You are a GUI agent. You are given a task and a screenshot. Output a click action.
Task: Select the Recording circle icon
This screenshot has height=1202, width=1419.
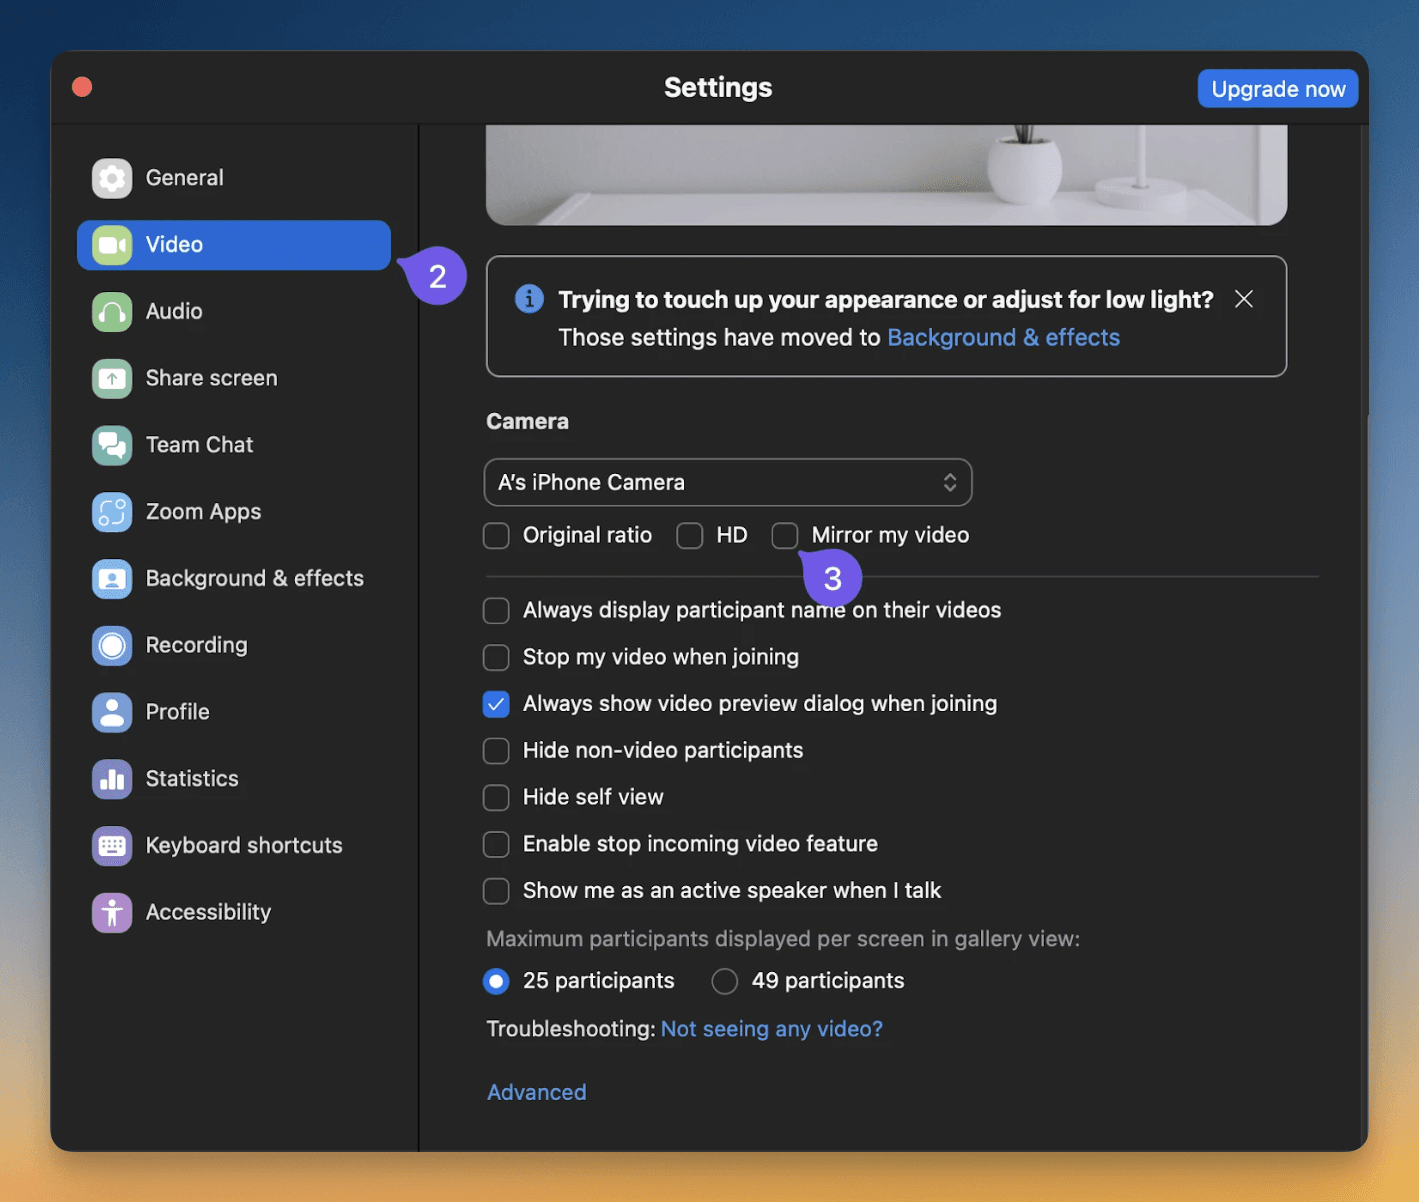[x=112, y=646]
